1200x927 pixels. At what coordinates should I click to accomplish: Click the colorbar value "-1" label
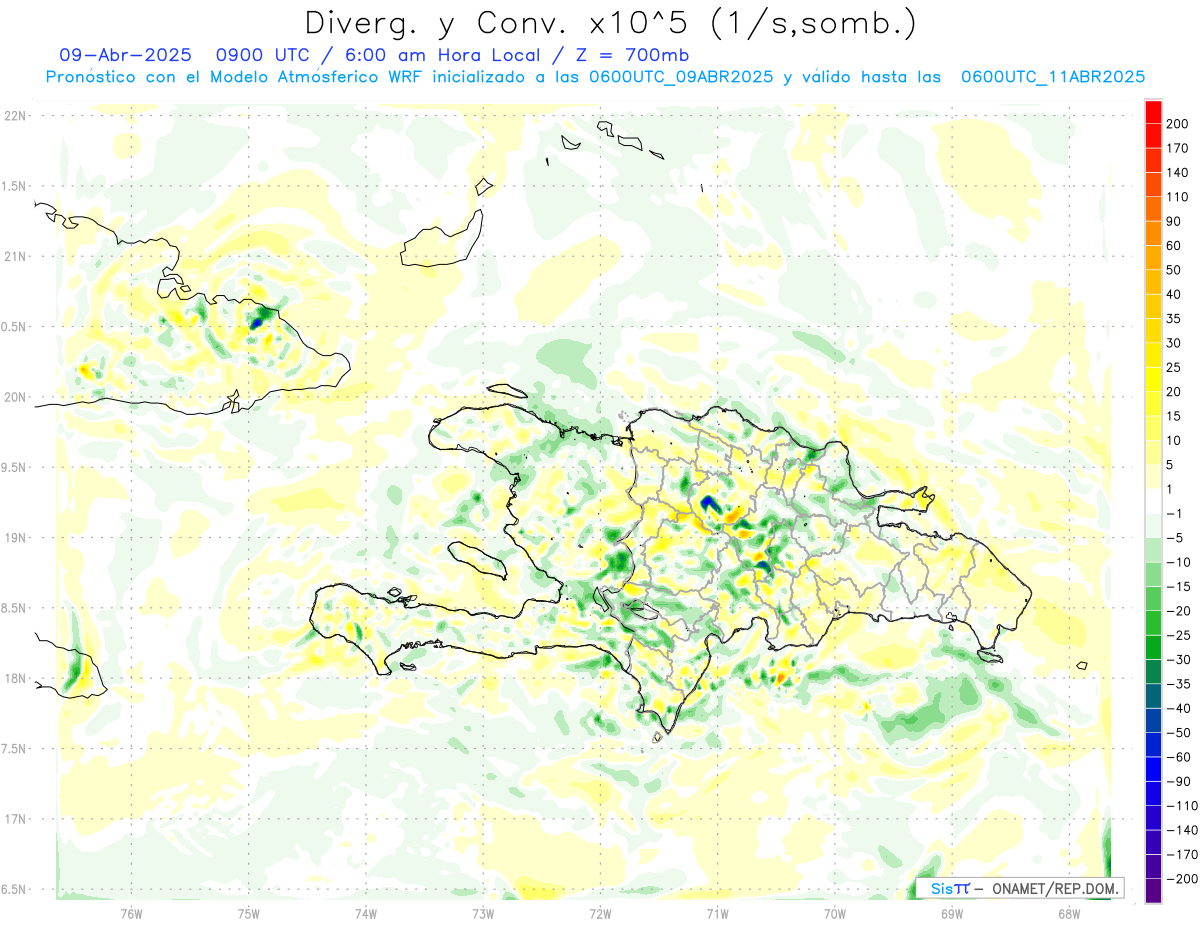pyautogui.click(x=1176, y=514)
